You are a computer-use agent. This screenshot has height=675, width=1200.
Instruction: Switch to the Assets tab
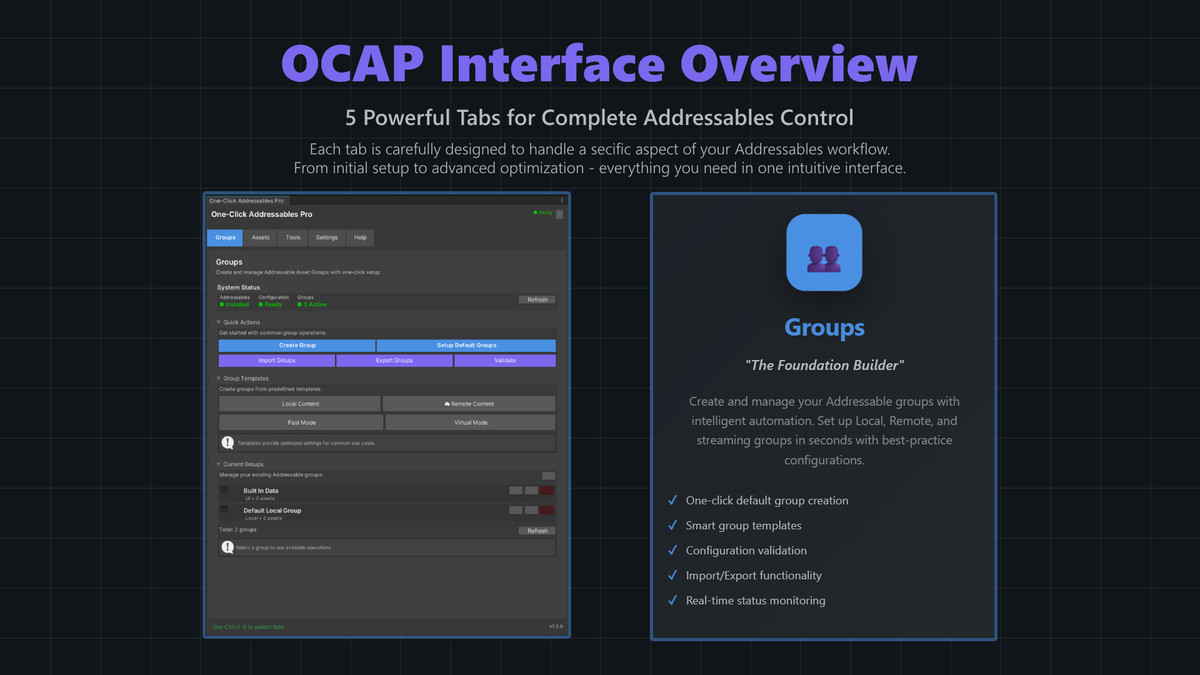[x=261, y=238]
